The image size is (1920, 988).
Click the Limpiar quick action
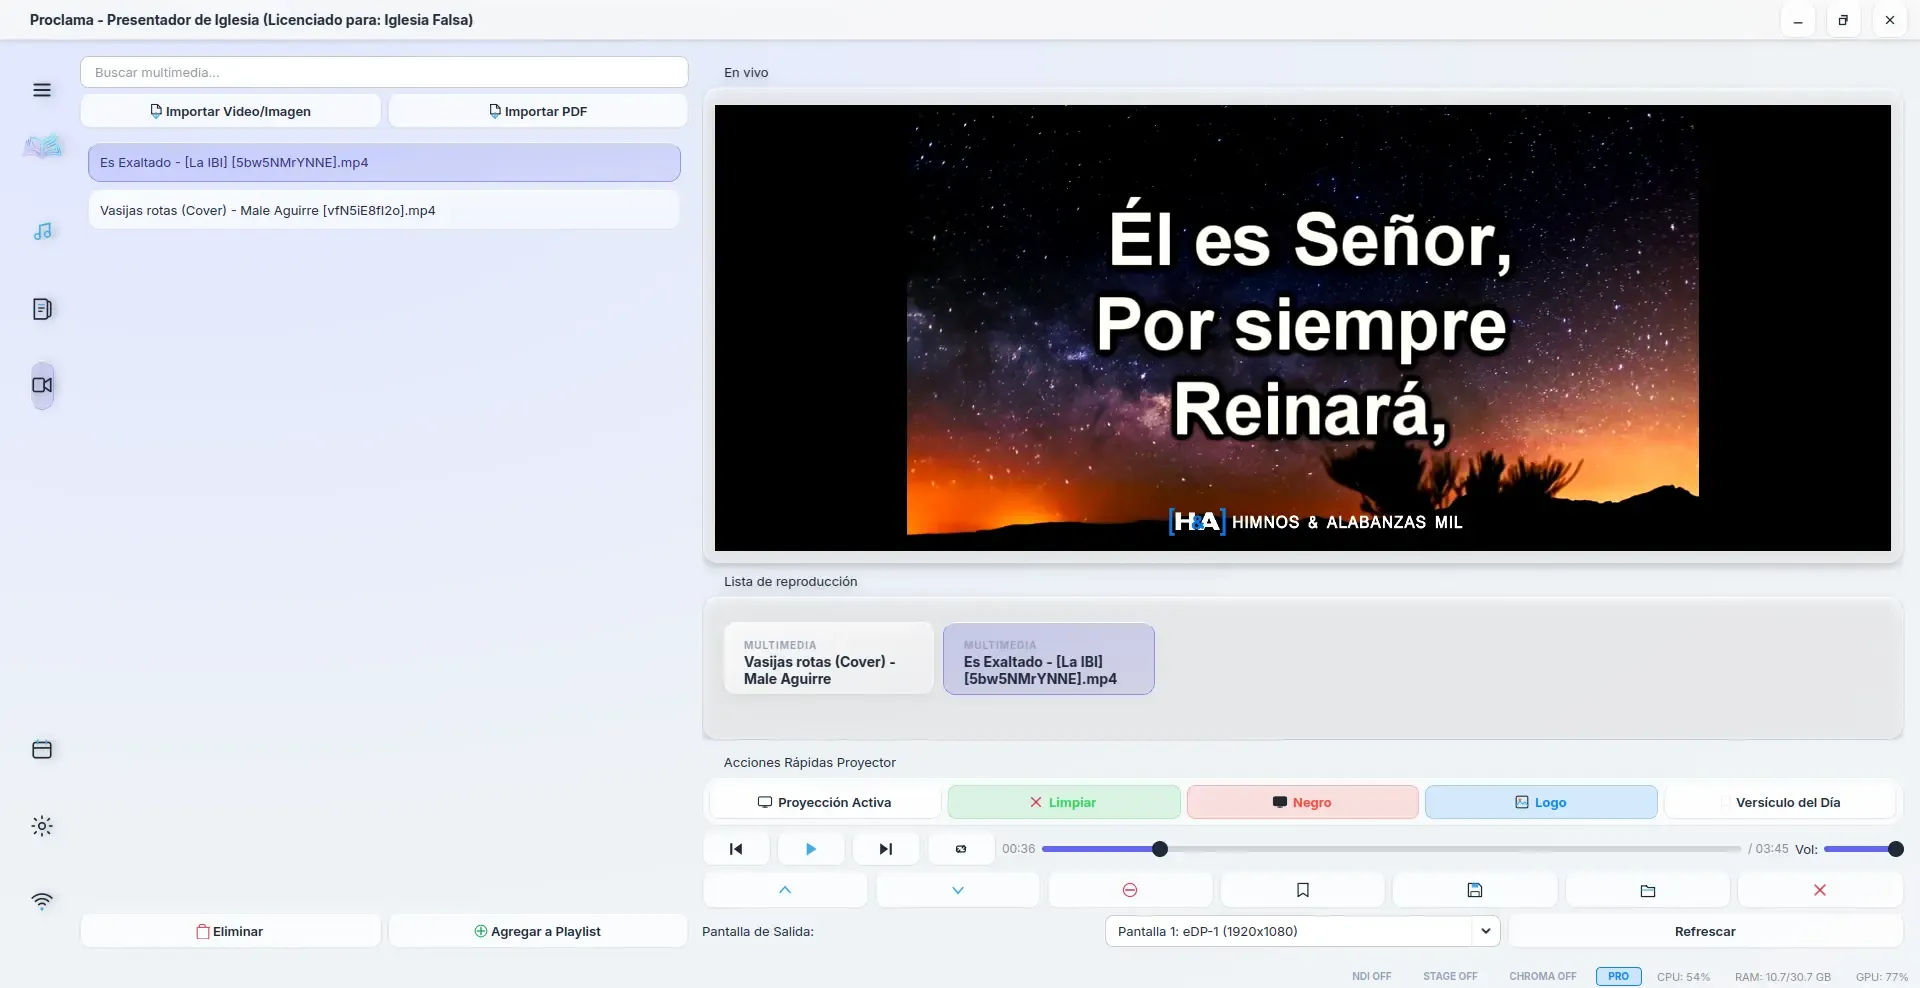click(x=1064, y=802)
